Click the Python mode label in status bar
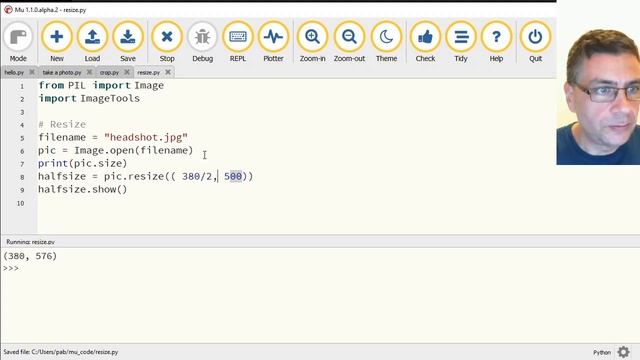The width and height of the screenshot is (640, 360). [x=602, y=352]
